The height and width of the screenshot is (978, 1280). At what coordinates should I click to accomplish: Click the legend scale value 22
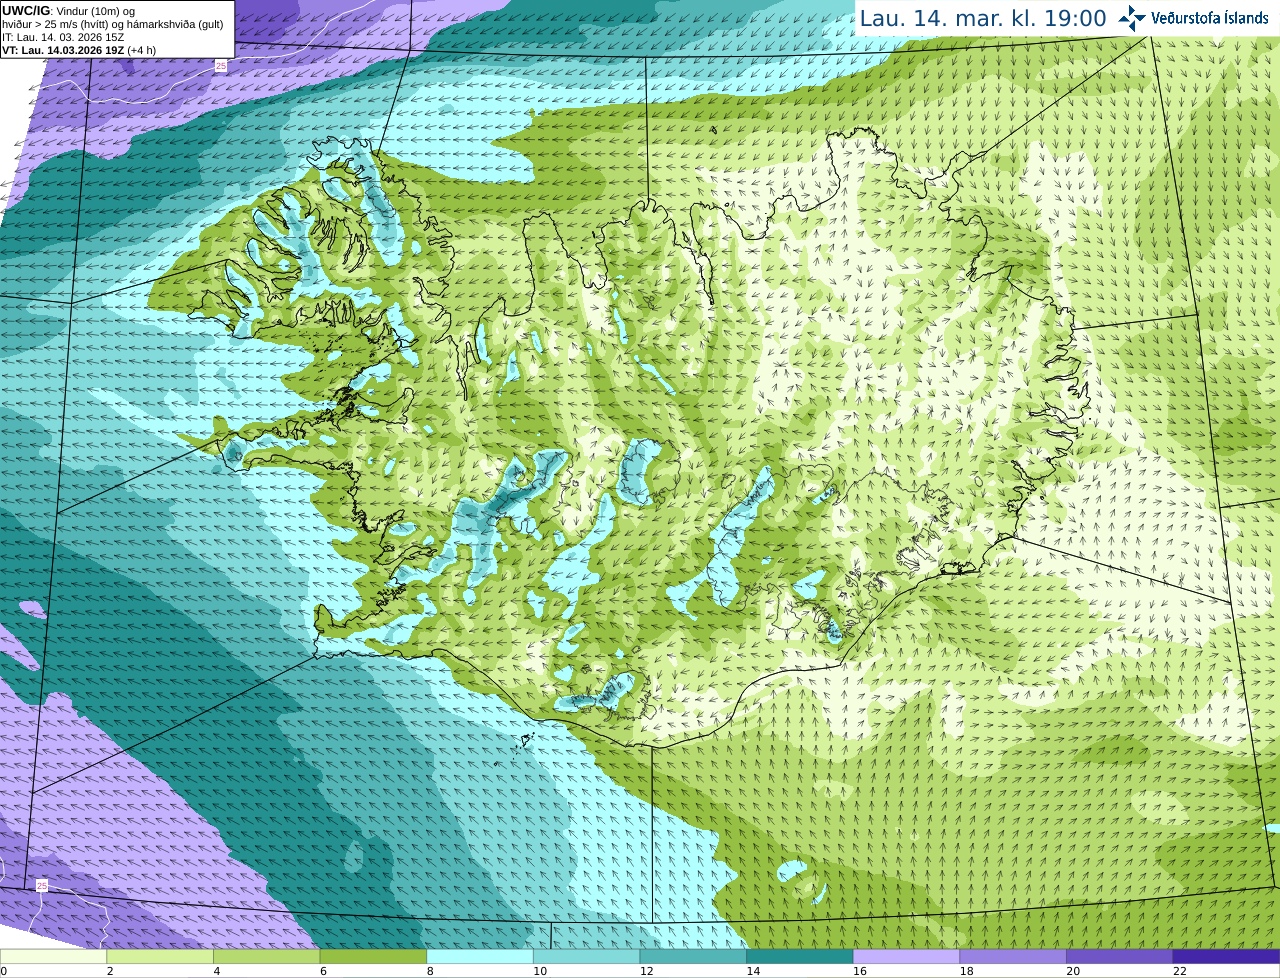coord(1180,971)
